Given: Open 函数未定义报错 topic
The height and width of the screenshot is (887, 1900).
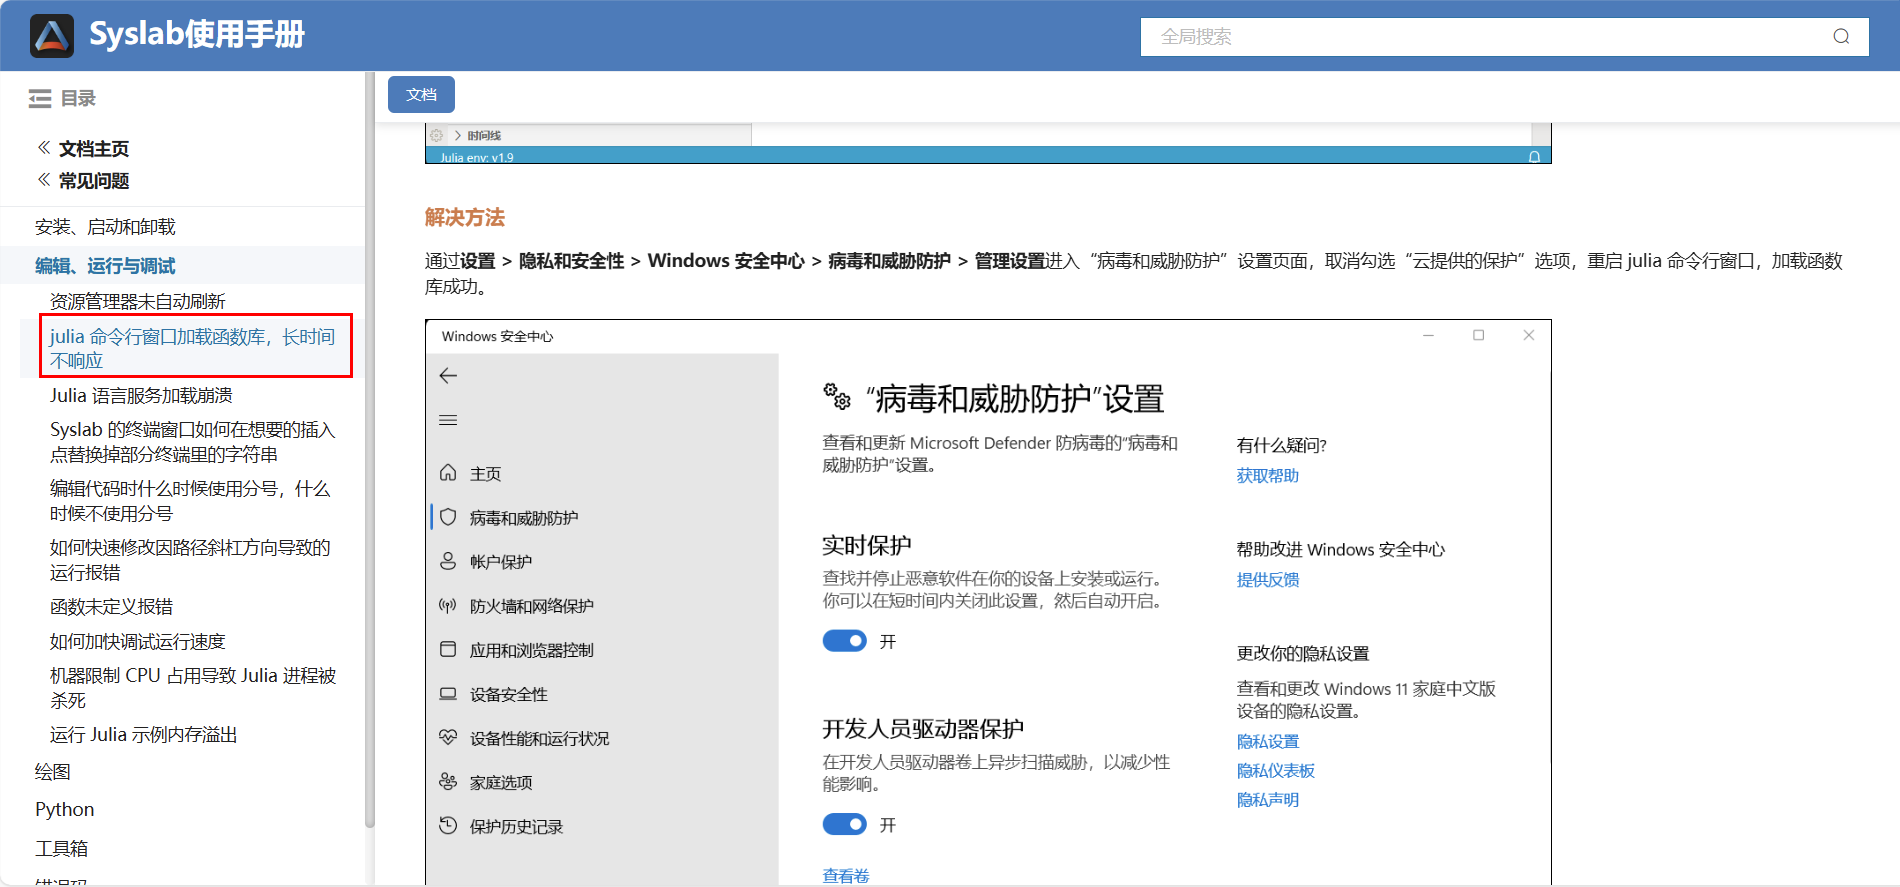Looking at the screenshot, I should [111, 607].
